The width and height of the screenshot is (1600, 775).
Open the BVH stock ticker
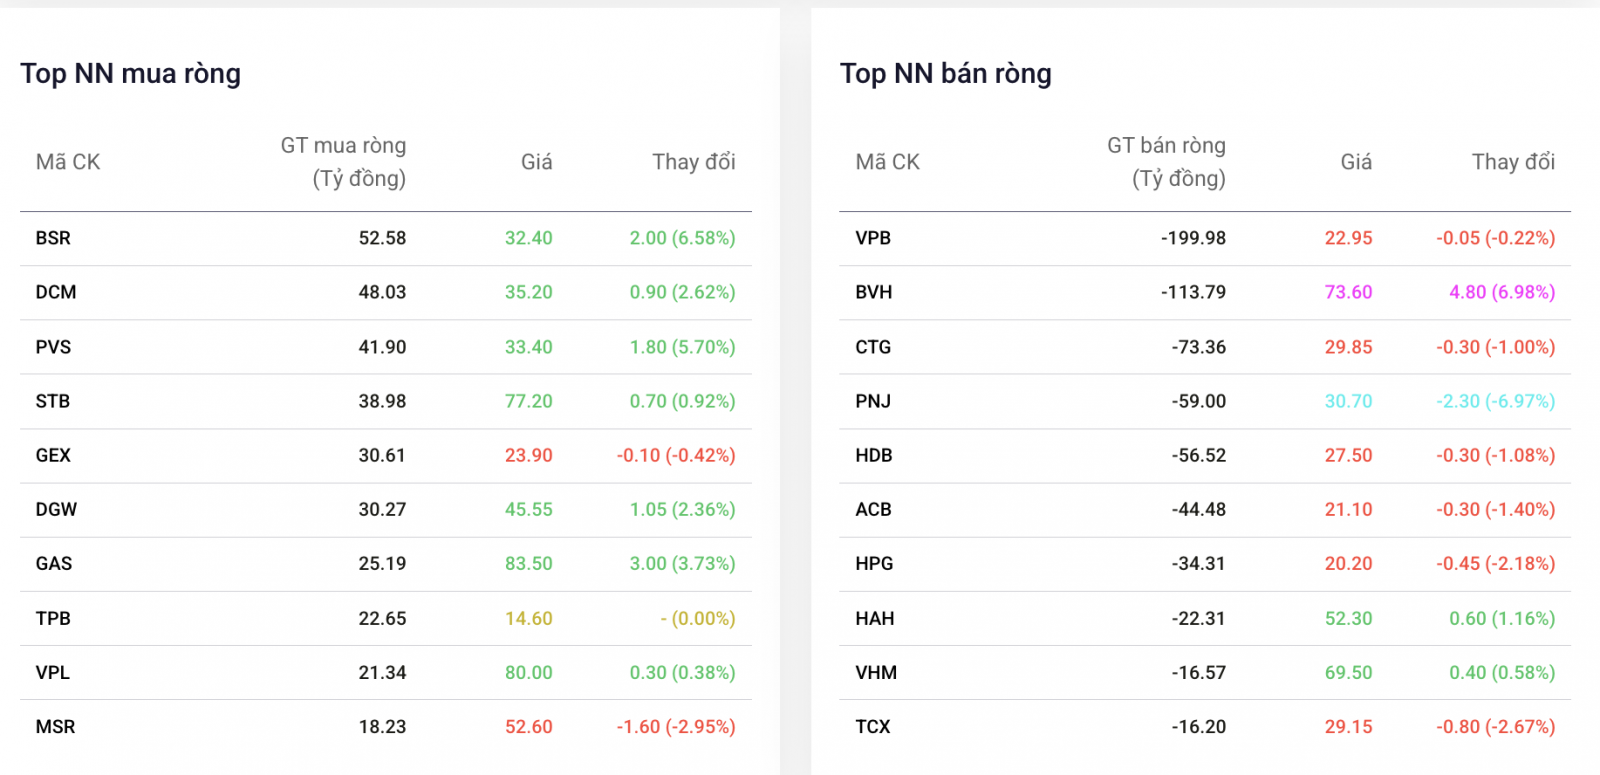pyautogui.click(x=874, y=292)
